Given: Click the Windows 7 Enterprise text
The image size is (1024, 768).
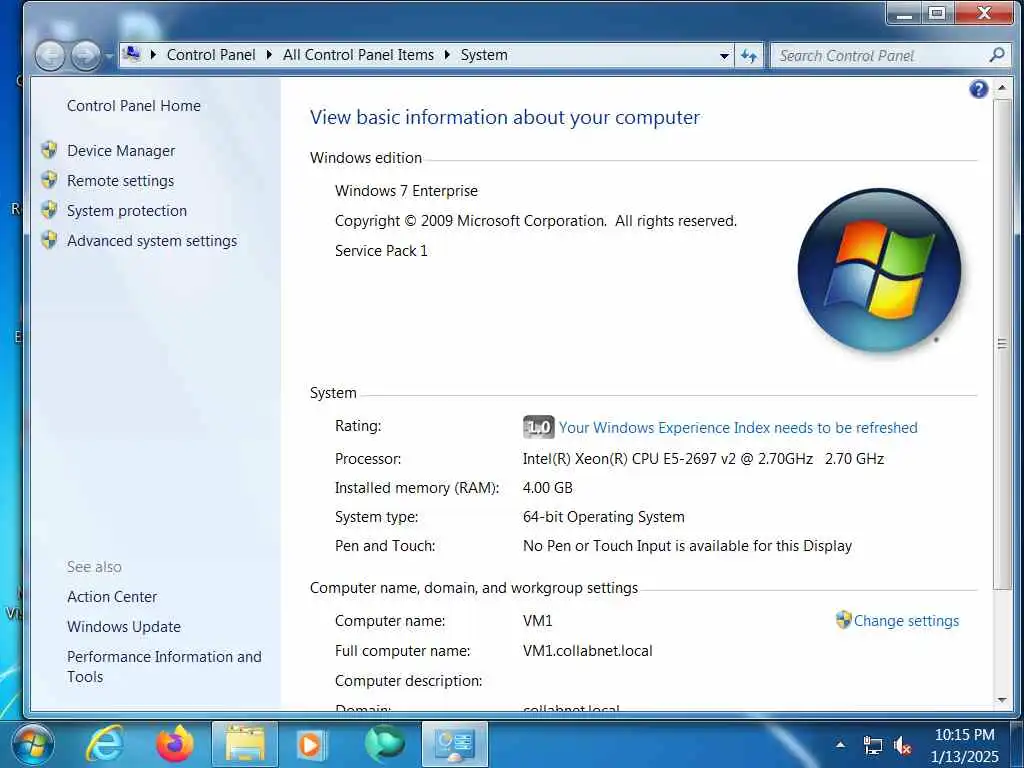Looking at the screenshot, I should pos(406,191).
